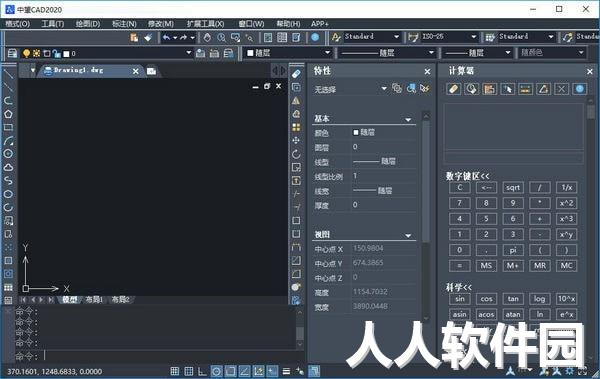Click the Redo arrow icon
The width and height of the screenshot is (600, 379).
click(x=183, y=38)
